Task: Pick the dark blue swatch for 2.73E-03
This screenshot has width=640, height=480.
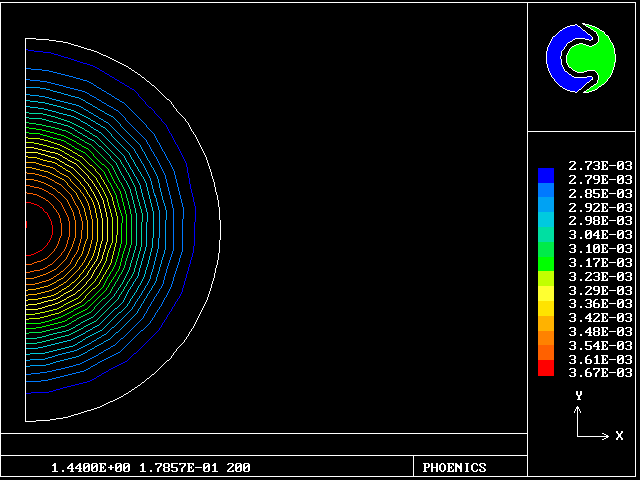Action: [545, 172]
